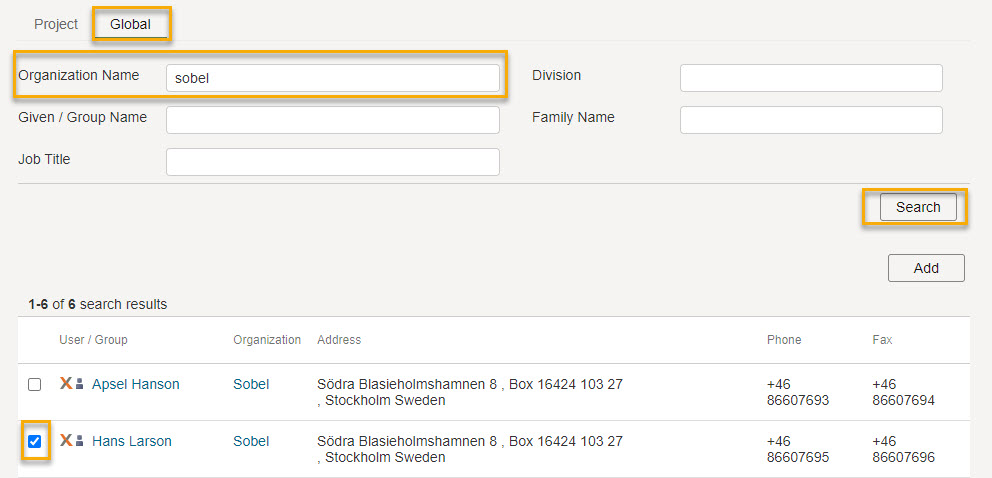The image size is (992, 478).
Task: Check the box for Apsel Hanson
Action: [x=35, y=384]
